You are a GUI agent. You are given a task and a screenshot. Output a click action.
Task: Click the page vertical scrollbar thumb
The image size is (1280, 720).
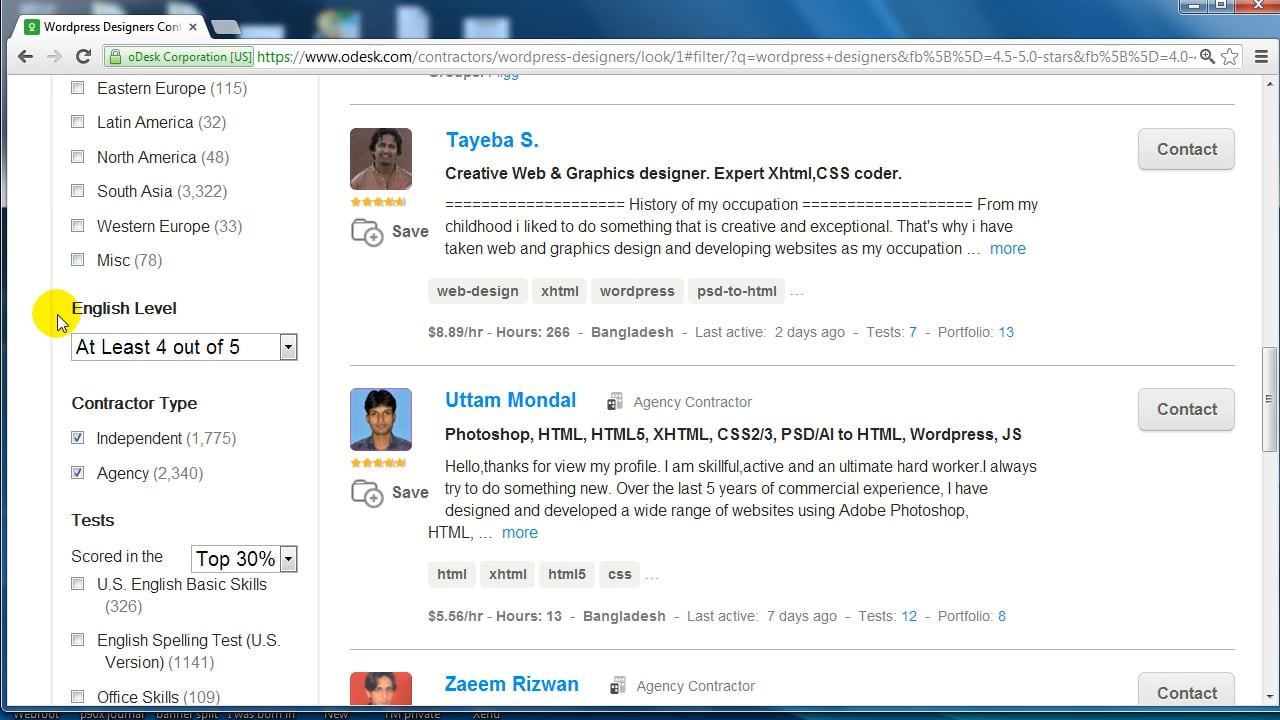(x=1269, y=398)
